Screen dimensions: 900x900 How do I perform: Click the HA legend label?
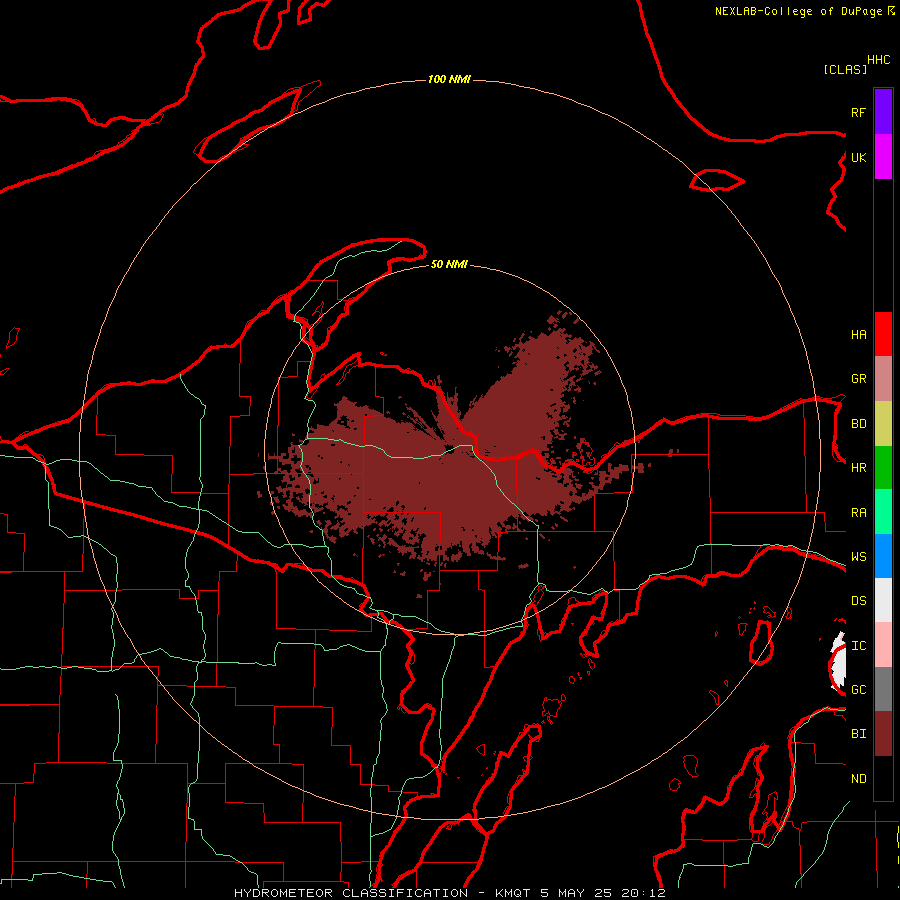(858, 335)
